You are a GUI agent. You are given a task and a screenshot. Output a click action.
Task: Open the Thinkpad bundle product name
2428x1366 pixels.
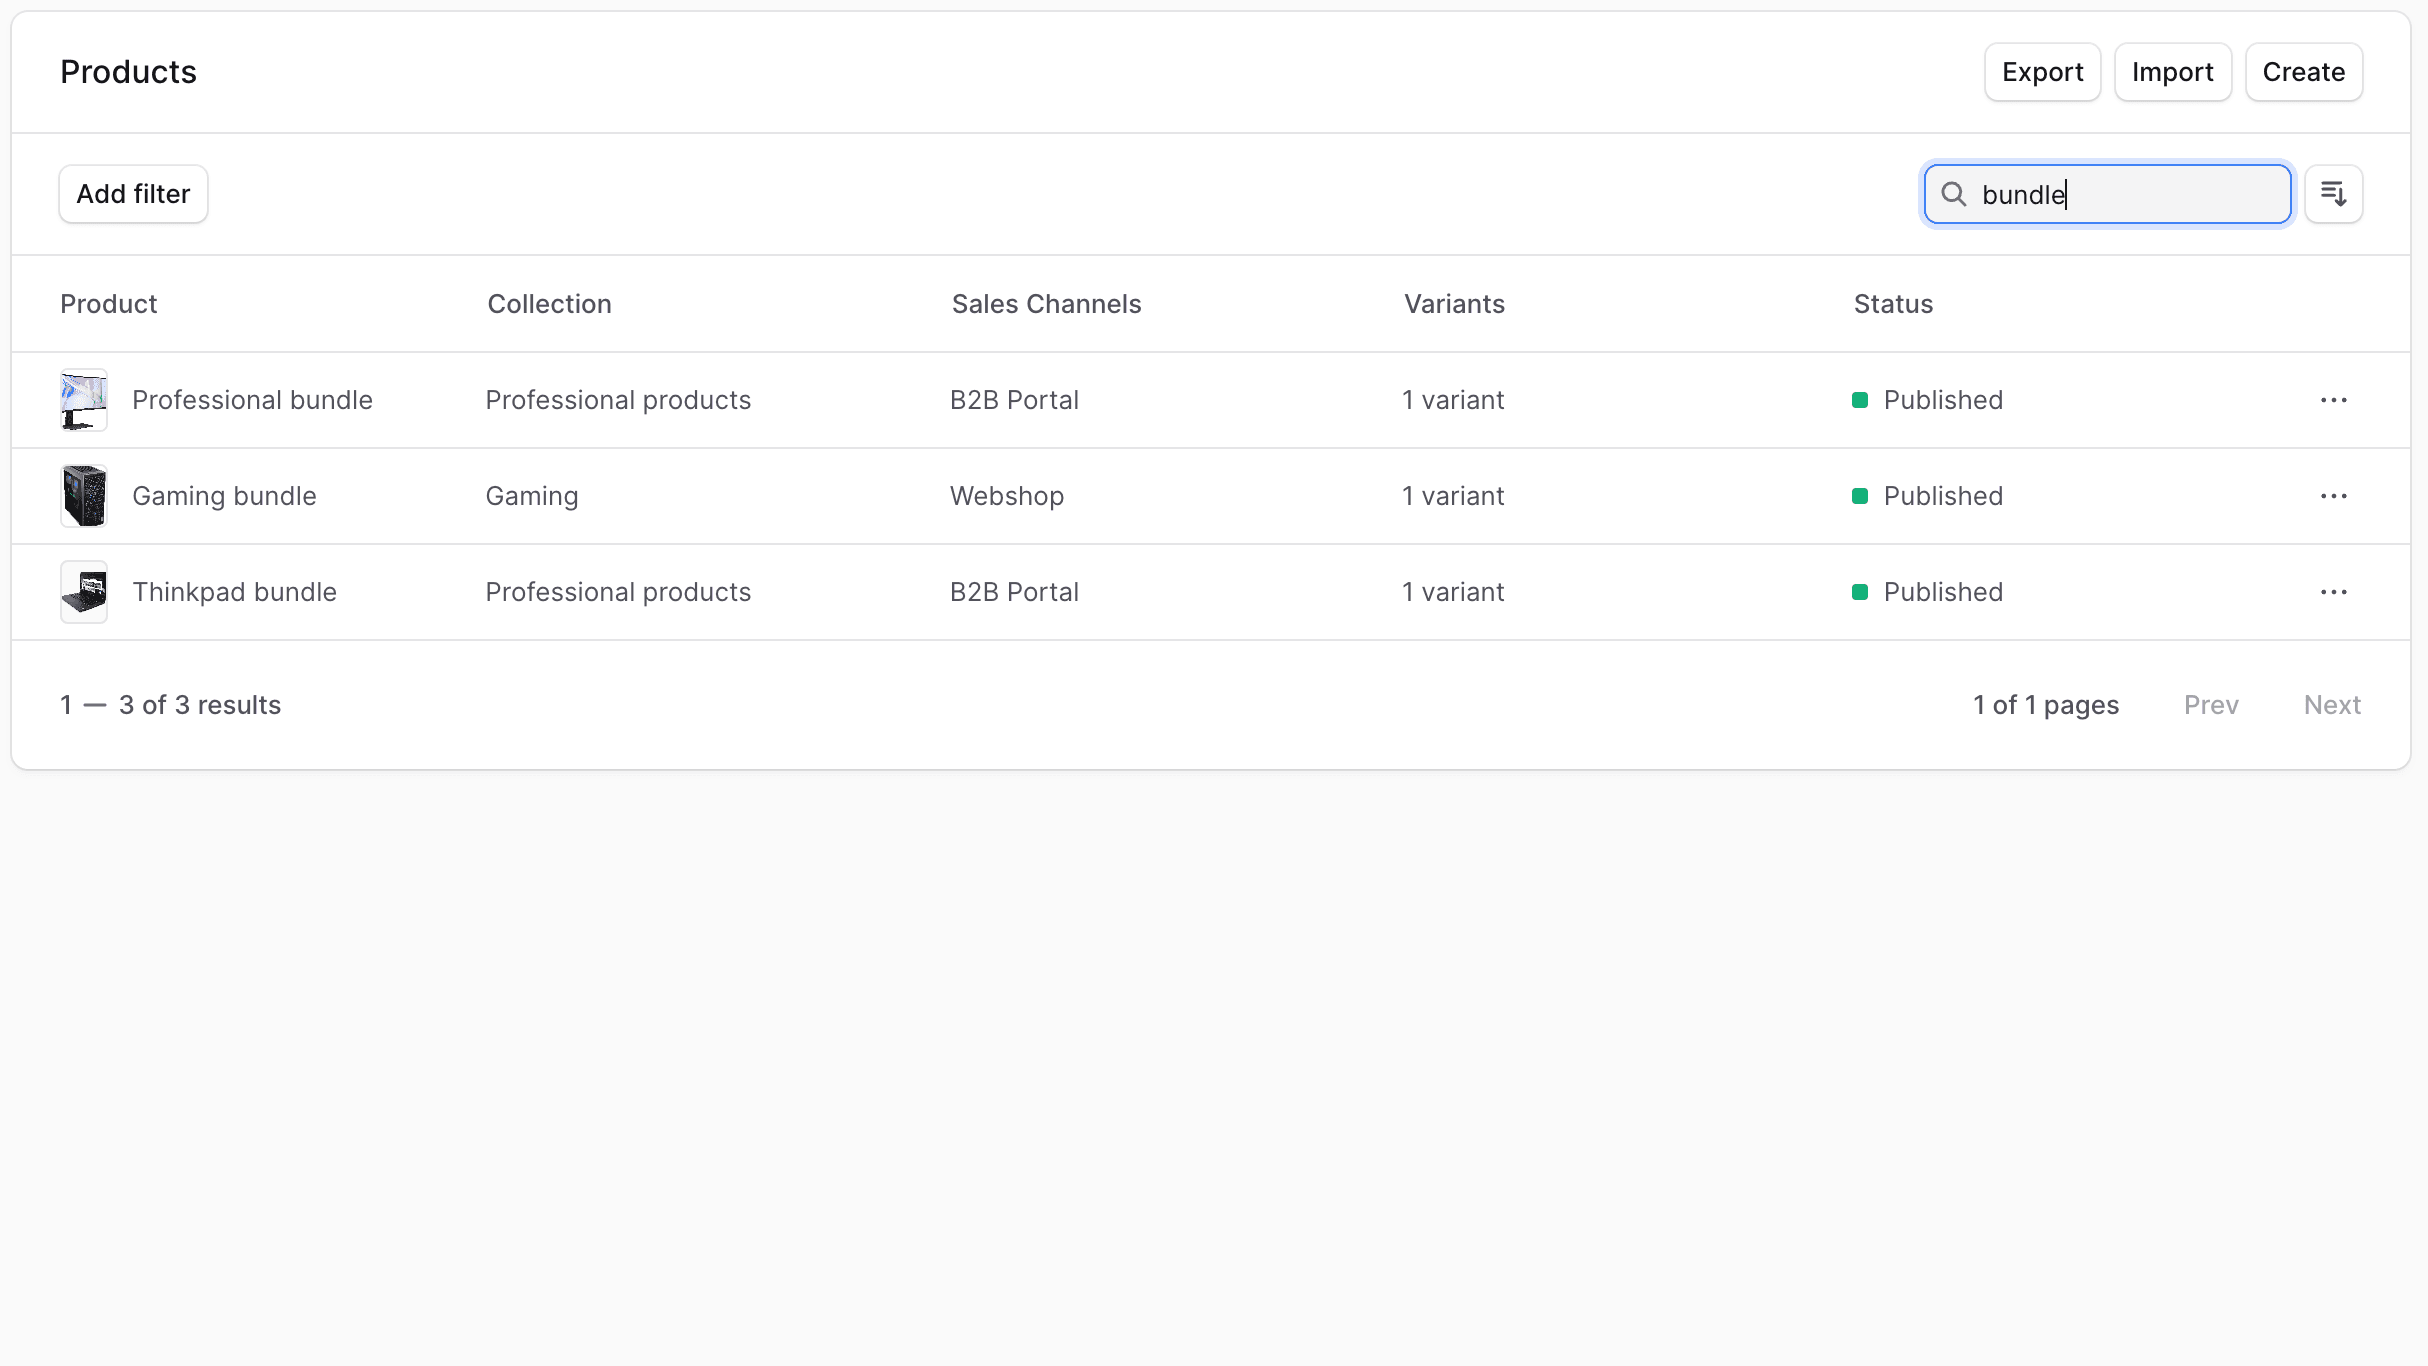tap(234, 592)
